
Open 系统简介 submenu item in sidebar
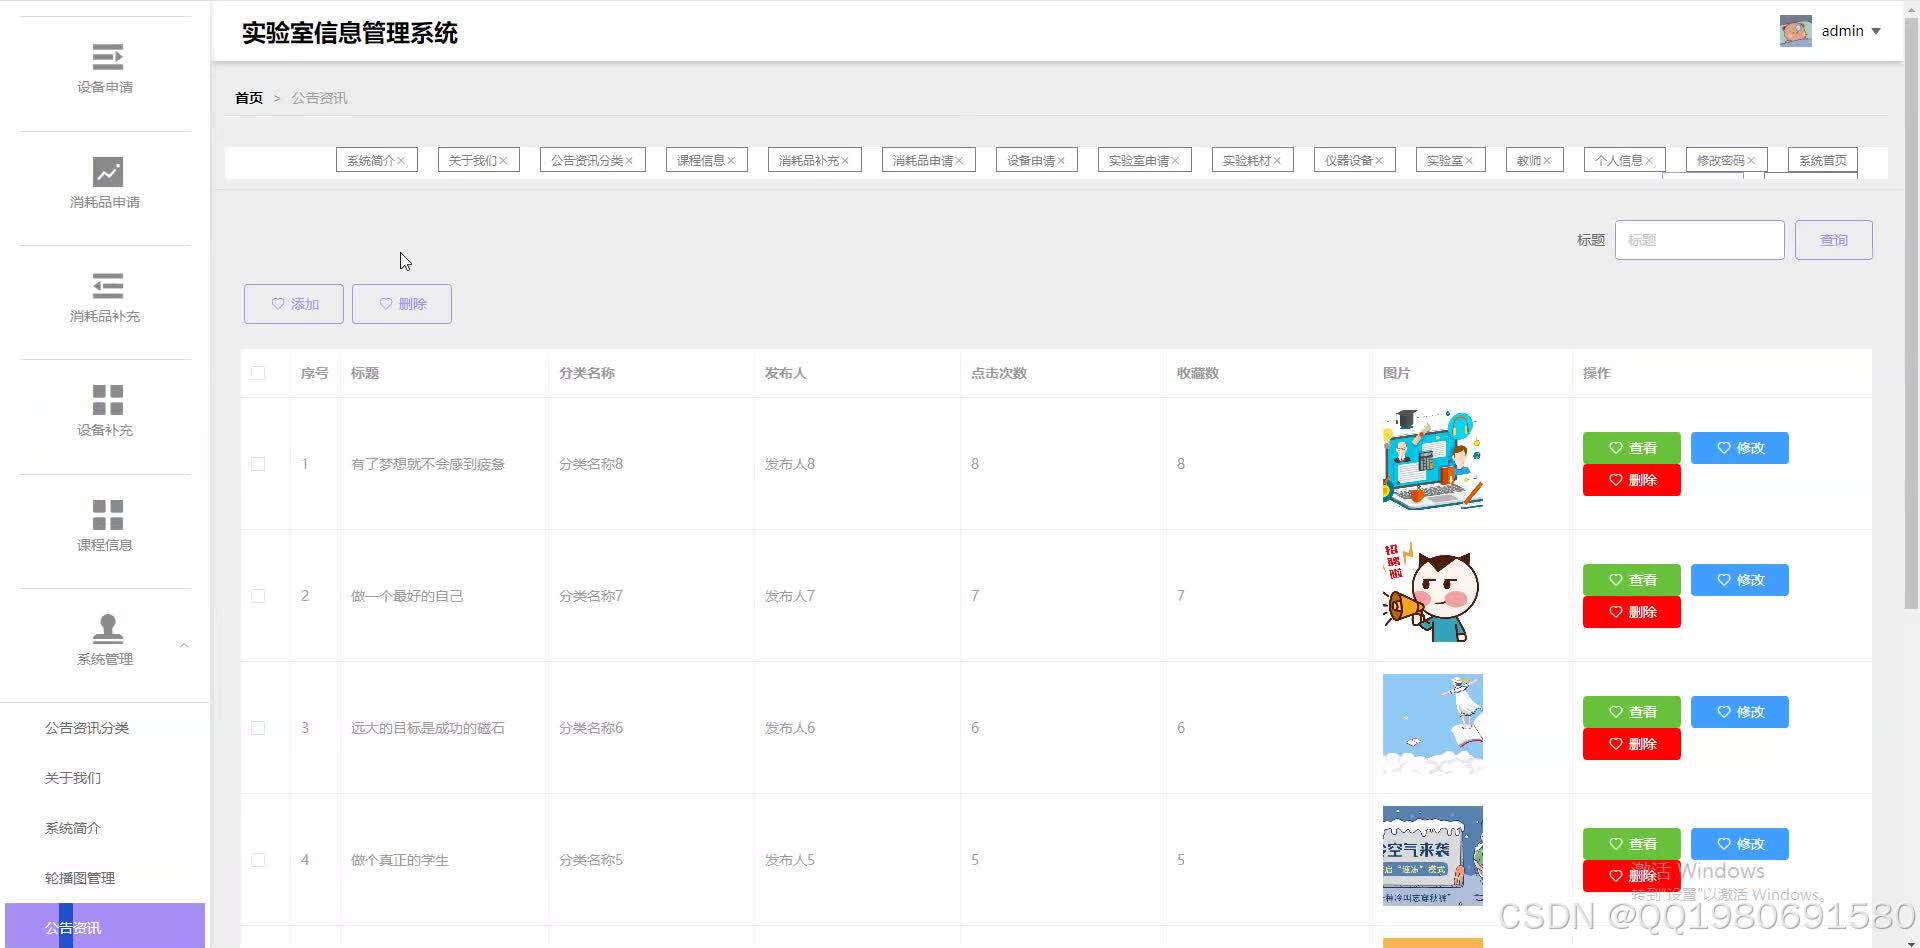(73, 828)
